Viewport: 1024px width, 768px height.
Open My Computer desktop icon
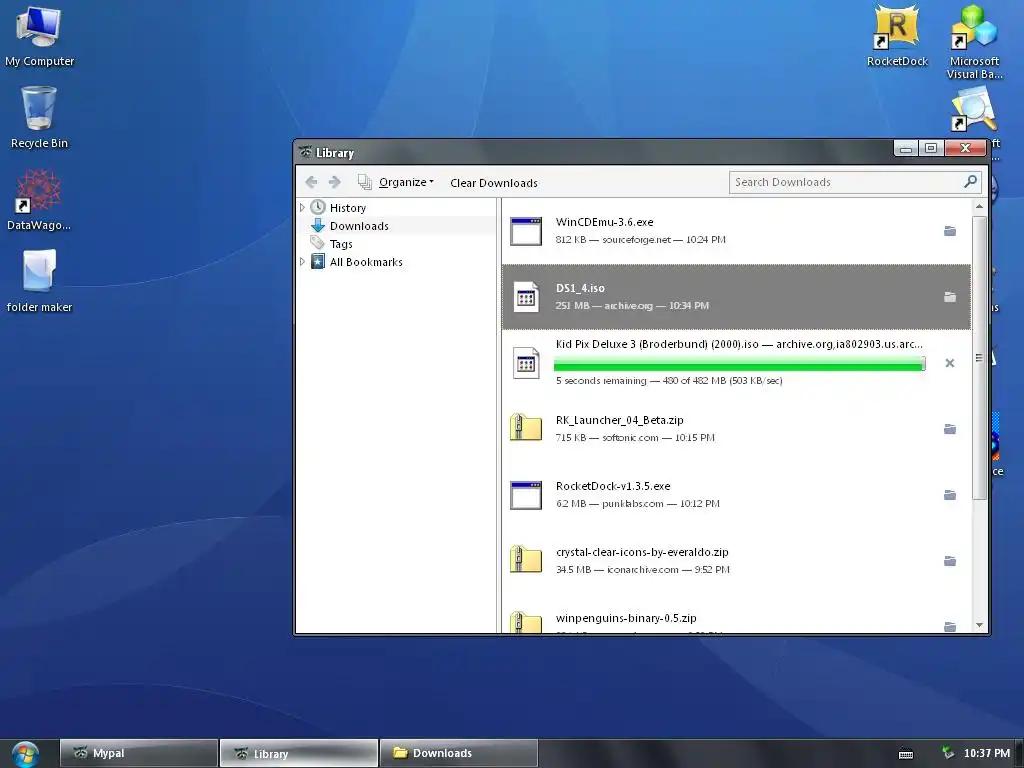[39, 35]
